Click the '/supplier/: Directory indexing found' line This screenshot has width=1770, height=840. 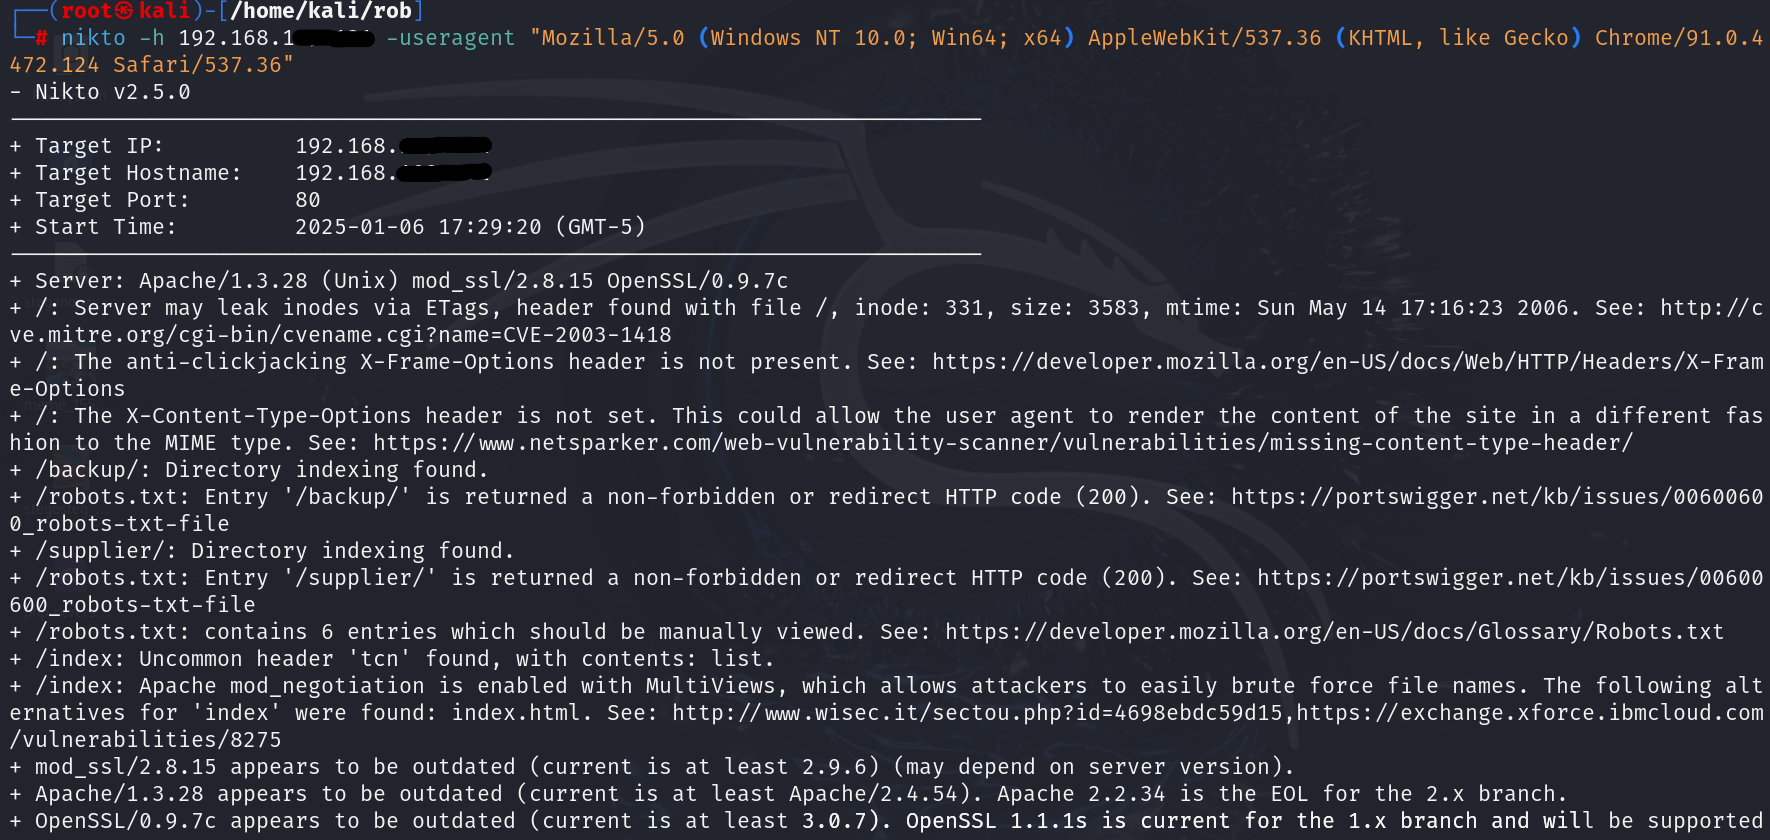point(274,551)
